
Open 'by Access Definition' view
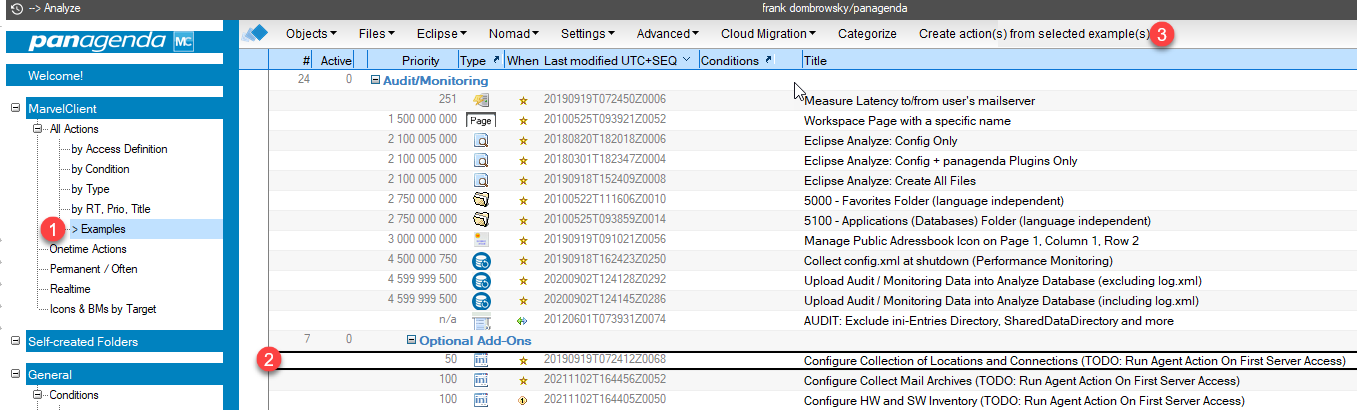120,149
